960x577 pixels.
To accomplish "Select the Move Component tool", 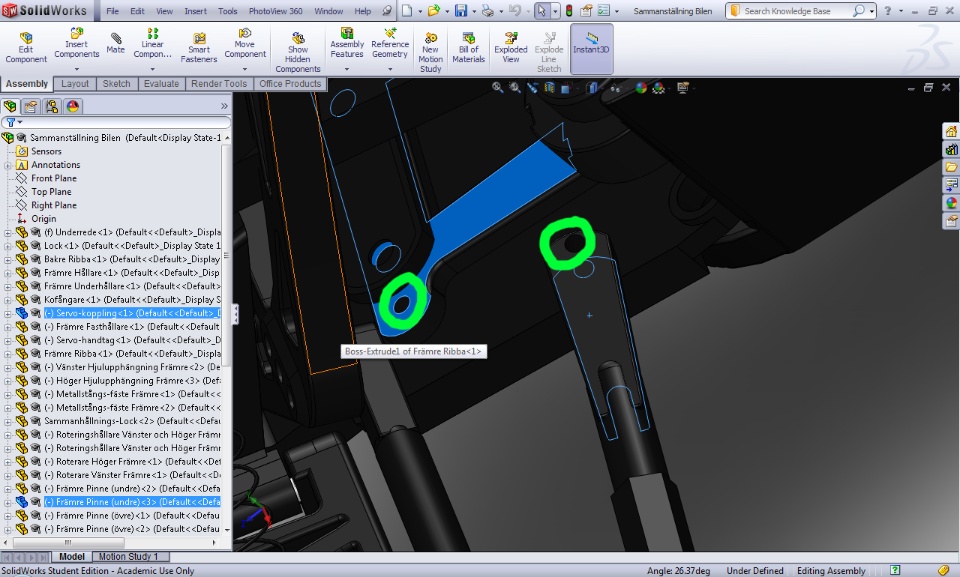I will [x=245, y=42].
